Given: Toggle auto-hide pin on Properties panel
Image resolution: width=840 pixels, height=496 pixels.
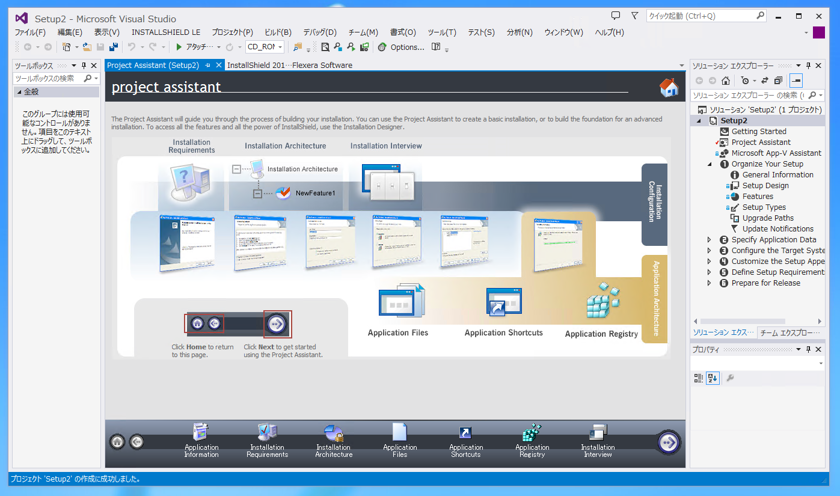Looking at the screenshot, I should coord(808,349).
